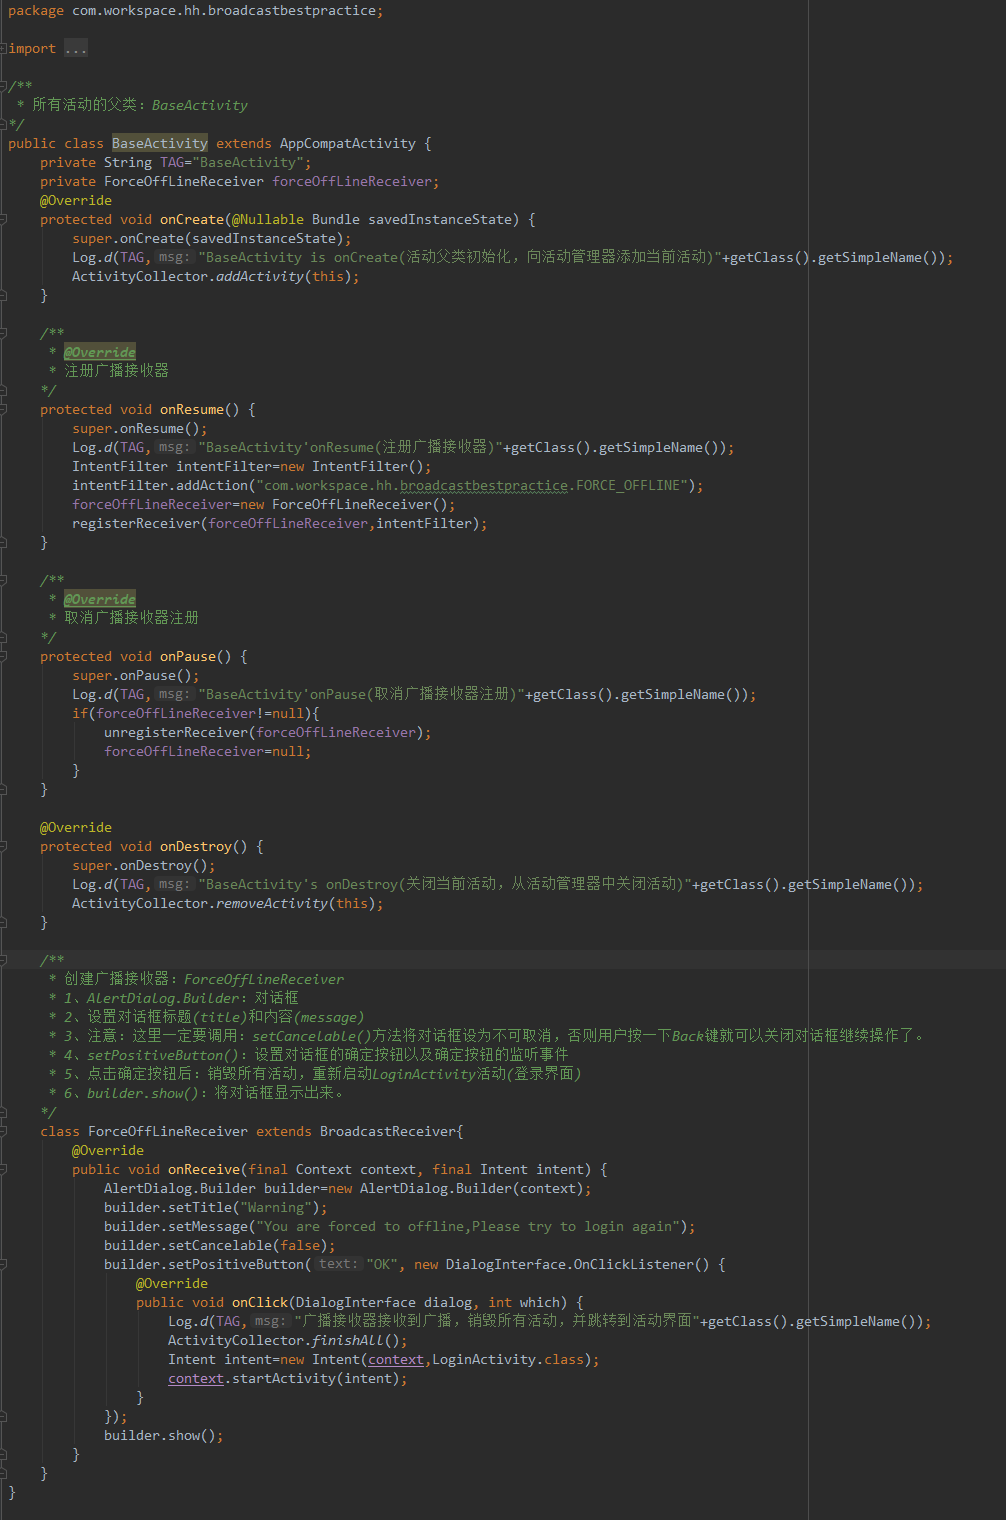
Task: Click the registerReceiver method call
Action: pyautogui.click(x=136, y=523)
